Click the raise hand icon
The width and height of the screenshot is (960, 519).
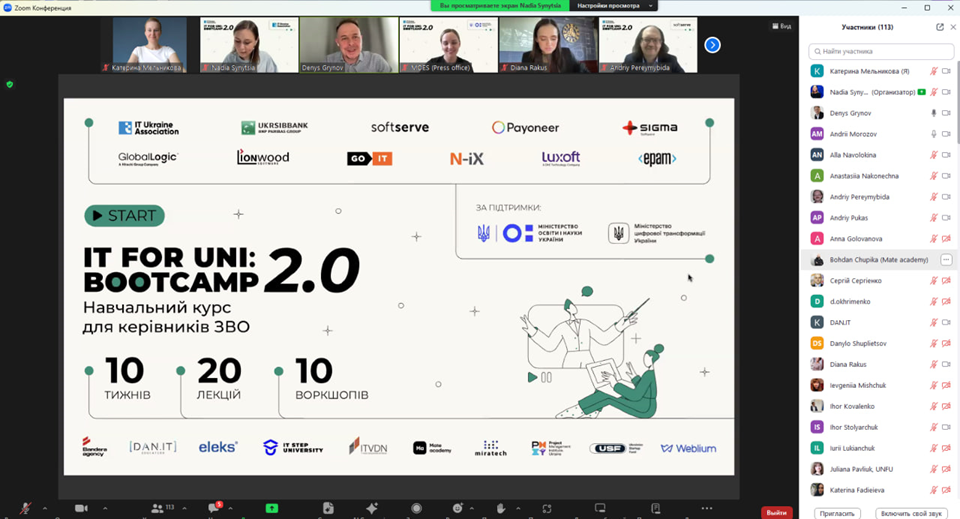[501, 508]
